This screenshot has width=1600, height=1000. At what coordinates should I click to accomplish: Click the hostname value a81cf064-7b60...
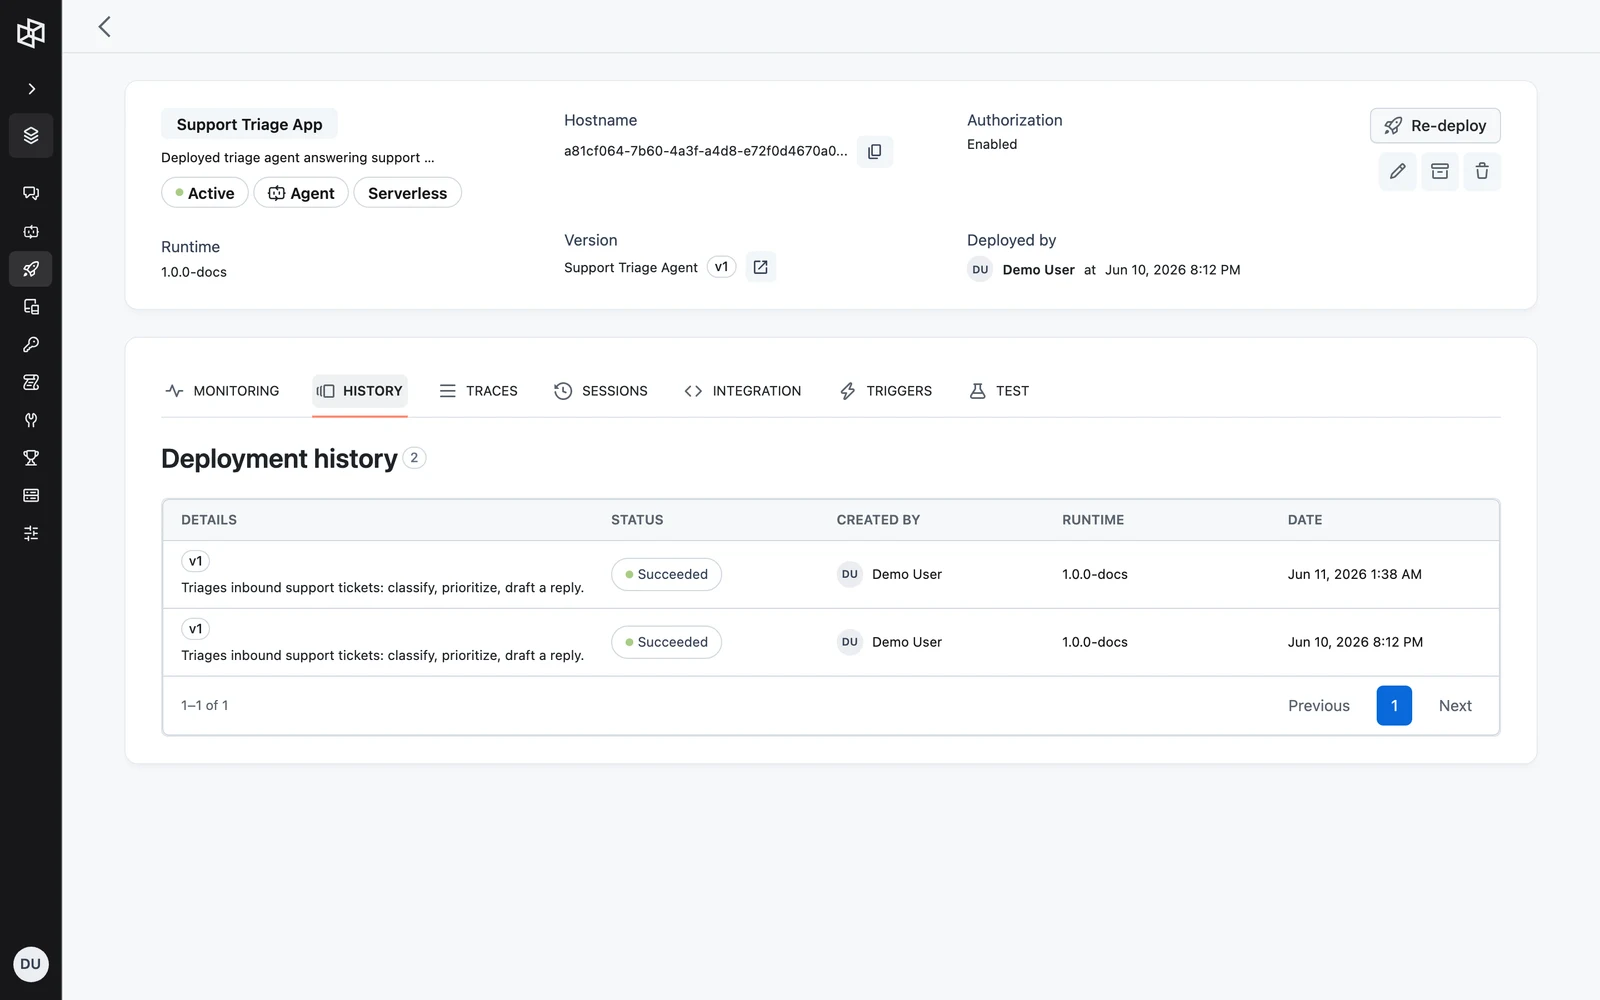click(x=706, y=151)
